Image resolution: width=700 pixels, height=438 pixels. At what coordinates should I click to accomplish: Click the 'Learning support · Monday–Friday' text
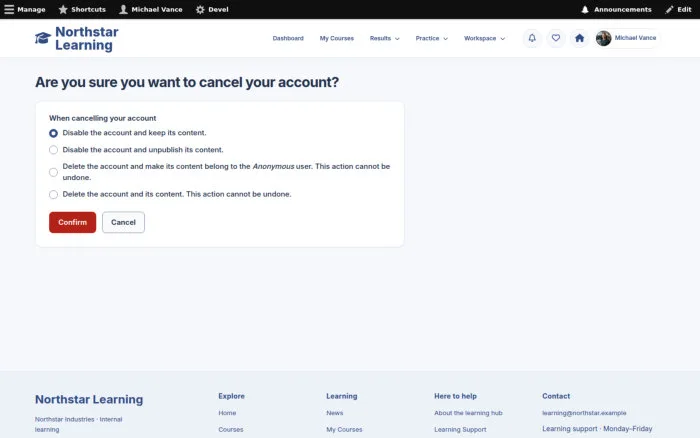(597, 429)
